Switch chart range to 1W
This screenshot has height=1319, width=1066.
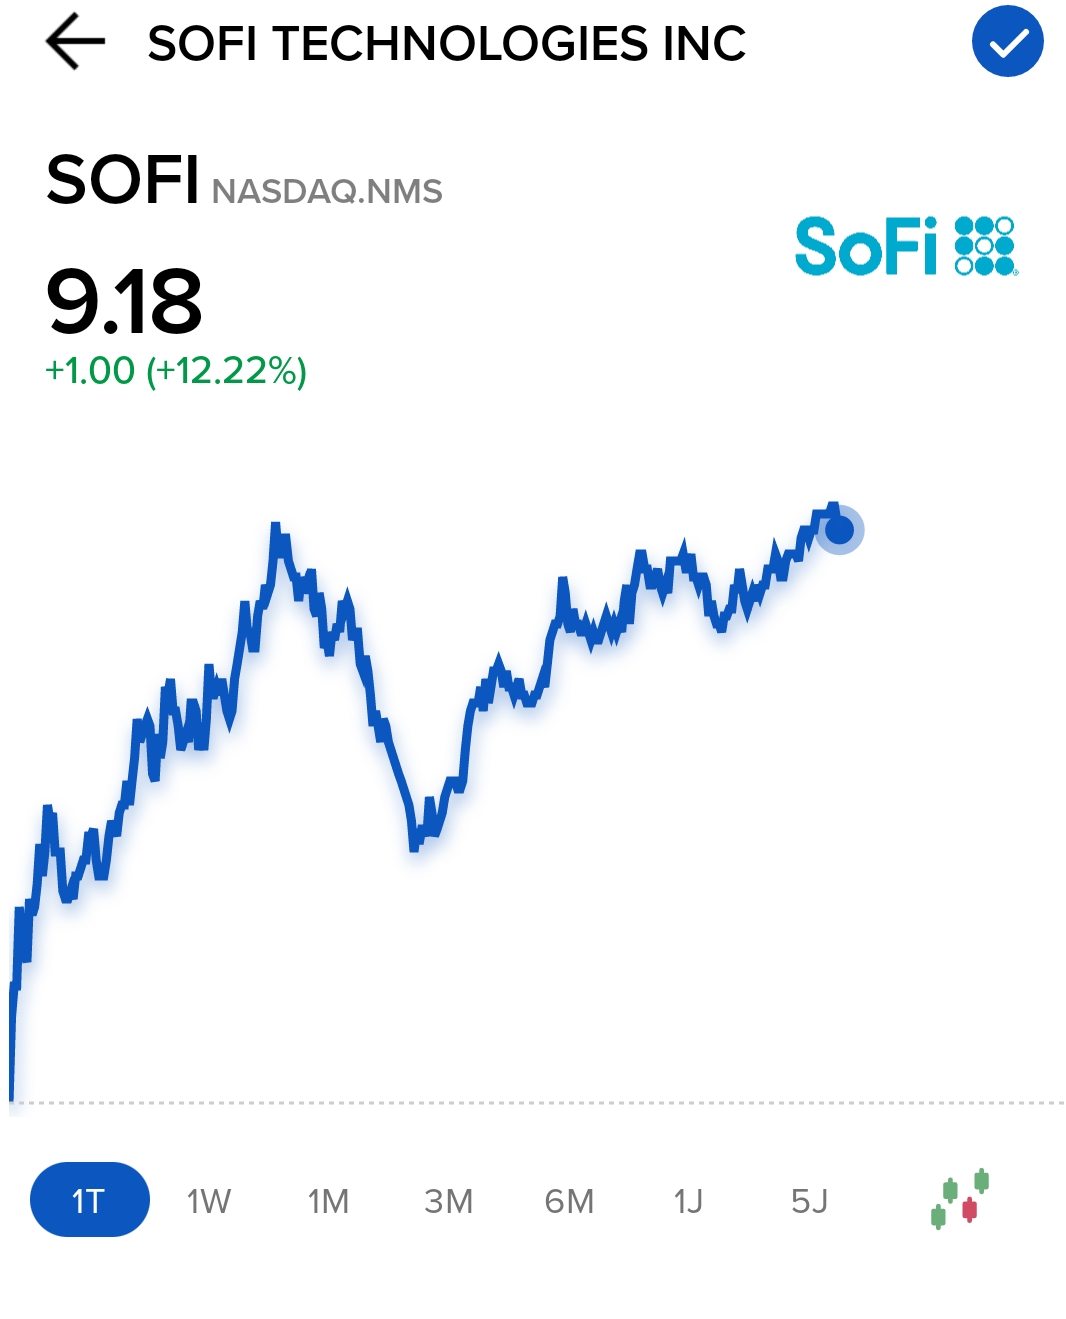tap(209, 1200)
